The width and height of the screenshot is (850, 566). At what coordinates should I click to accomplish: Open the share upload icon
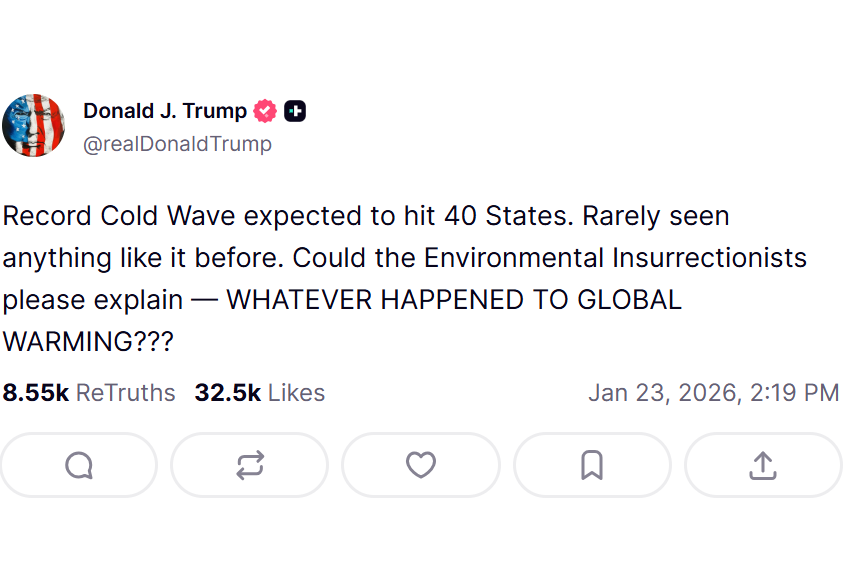click(x=763, y=465)
